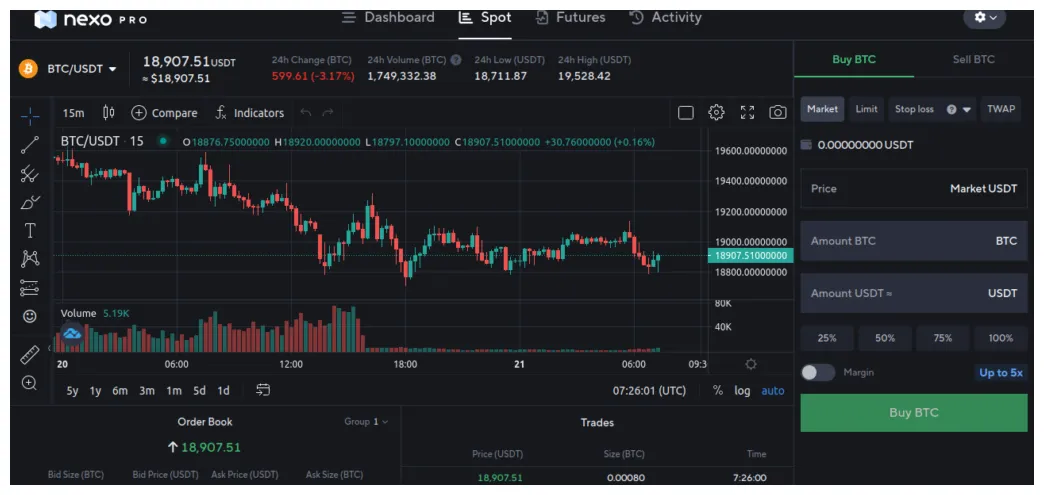The height and width of the screenshot is (495, 1044).
Task: Click the Amount USDT input field
Action: click(x=914, y=293)
